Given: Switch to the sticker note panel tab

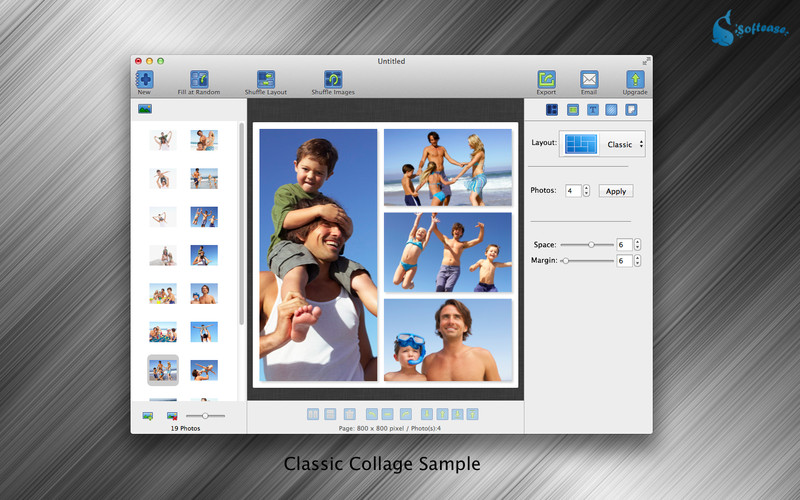Looking at the screenshot, I should [x=631, y=110].
